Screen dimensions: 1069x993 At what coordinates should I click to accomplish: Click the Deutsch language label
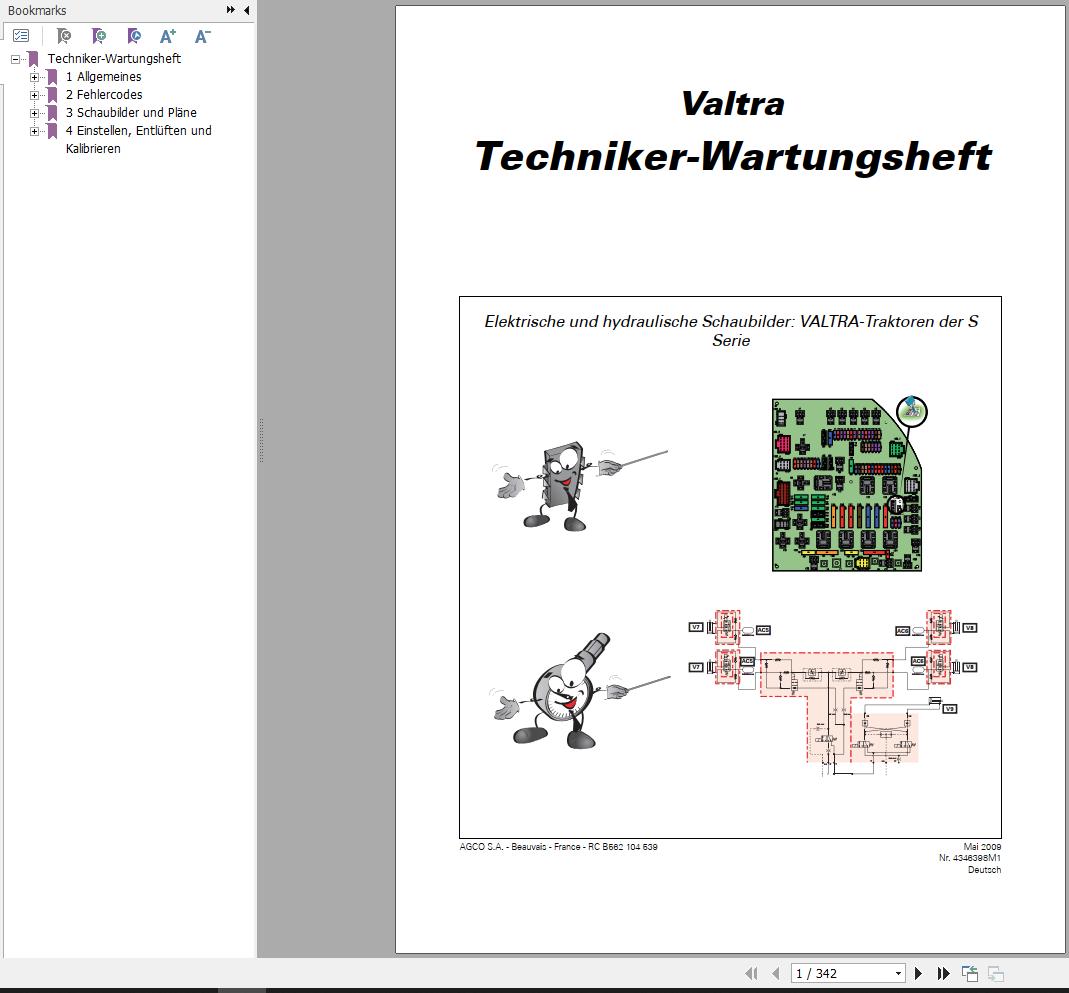coord(984,870)
